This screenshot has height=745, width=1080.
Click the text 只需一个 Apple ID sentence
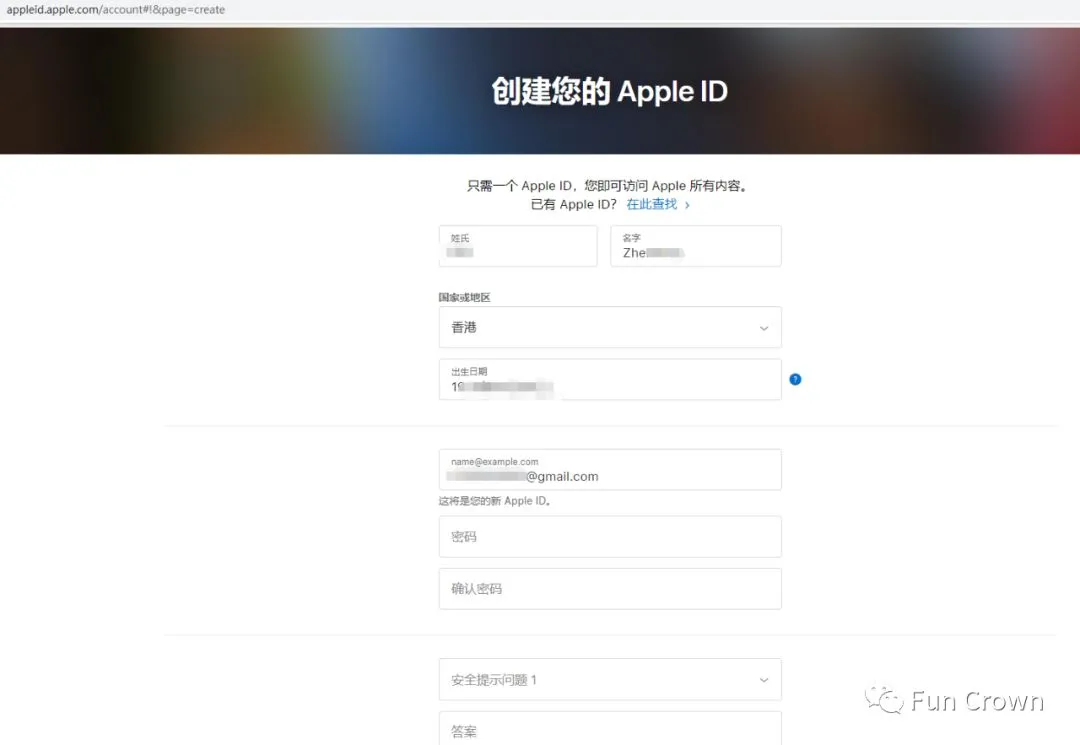click(x=608, y=186)
